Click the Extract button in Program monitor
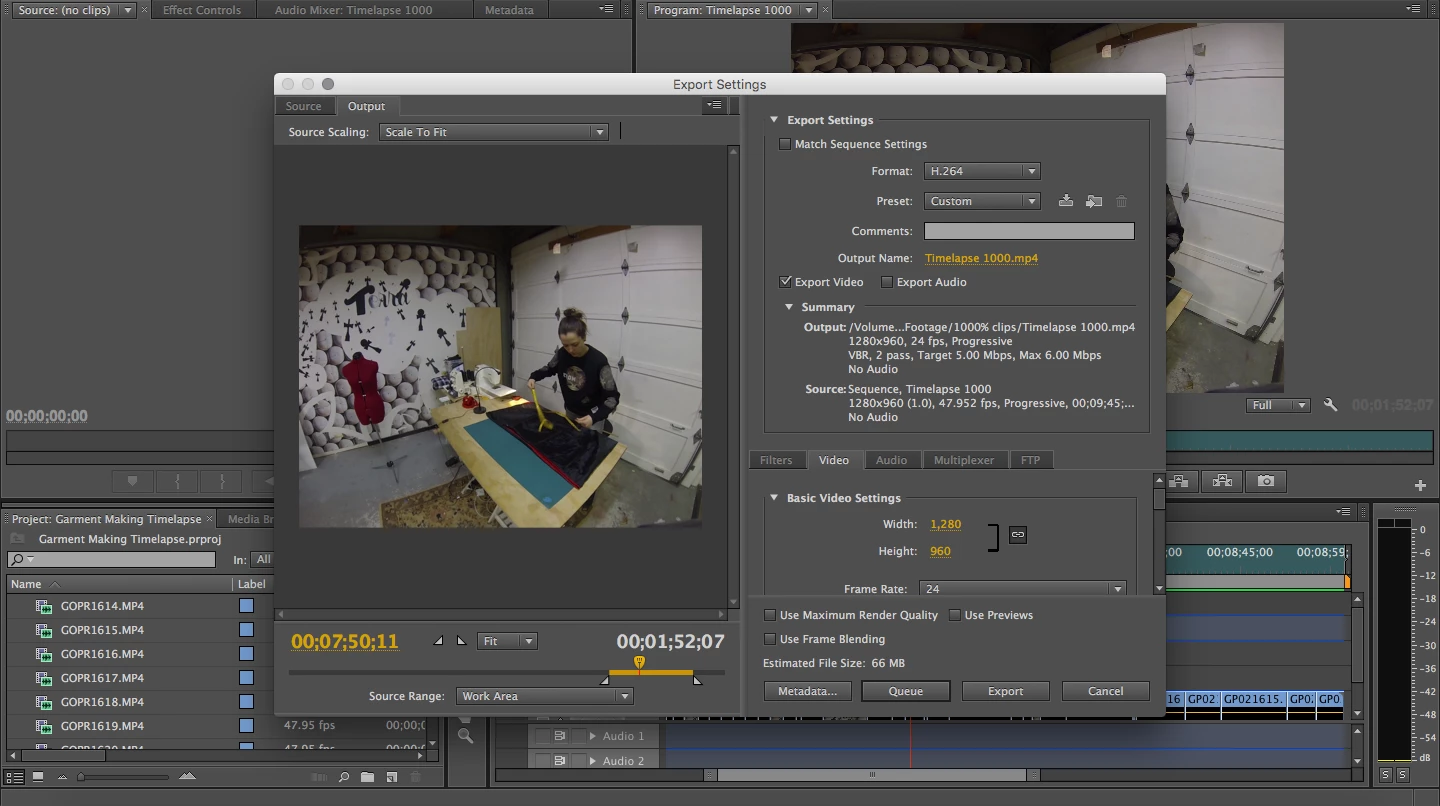The height and width of the screenshot is (806, 1440). pyautogui.click(x=1222, y=481)
